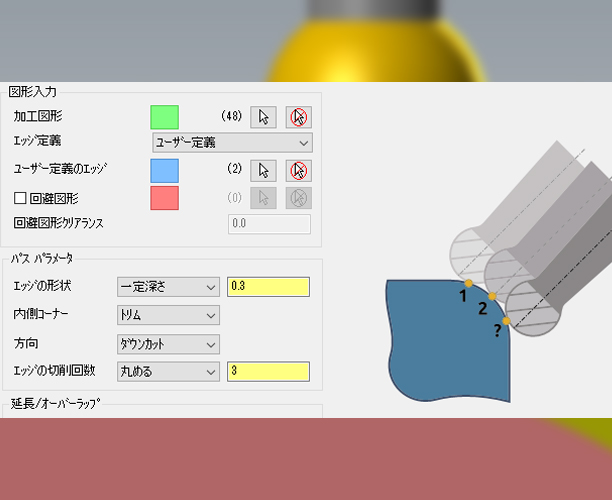Expand the エッジの切削回数 dropdown showing 丸める
Screen dimensions: 612x500
point(167,372)
